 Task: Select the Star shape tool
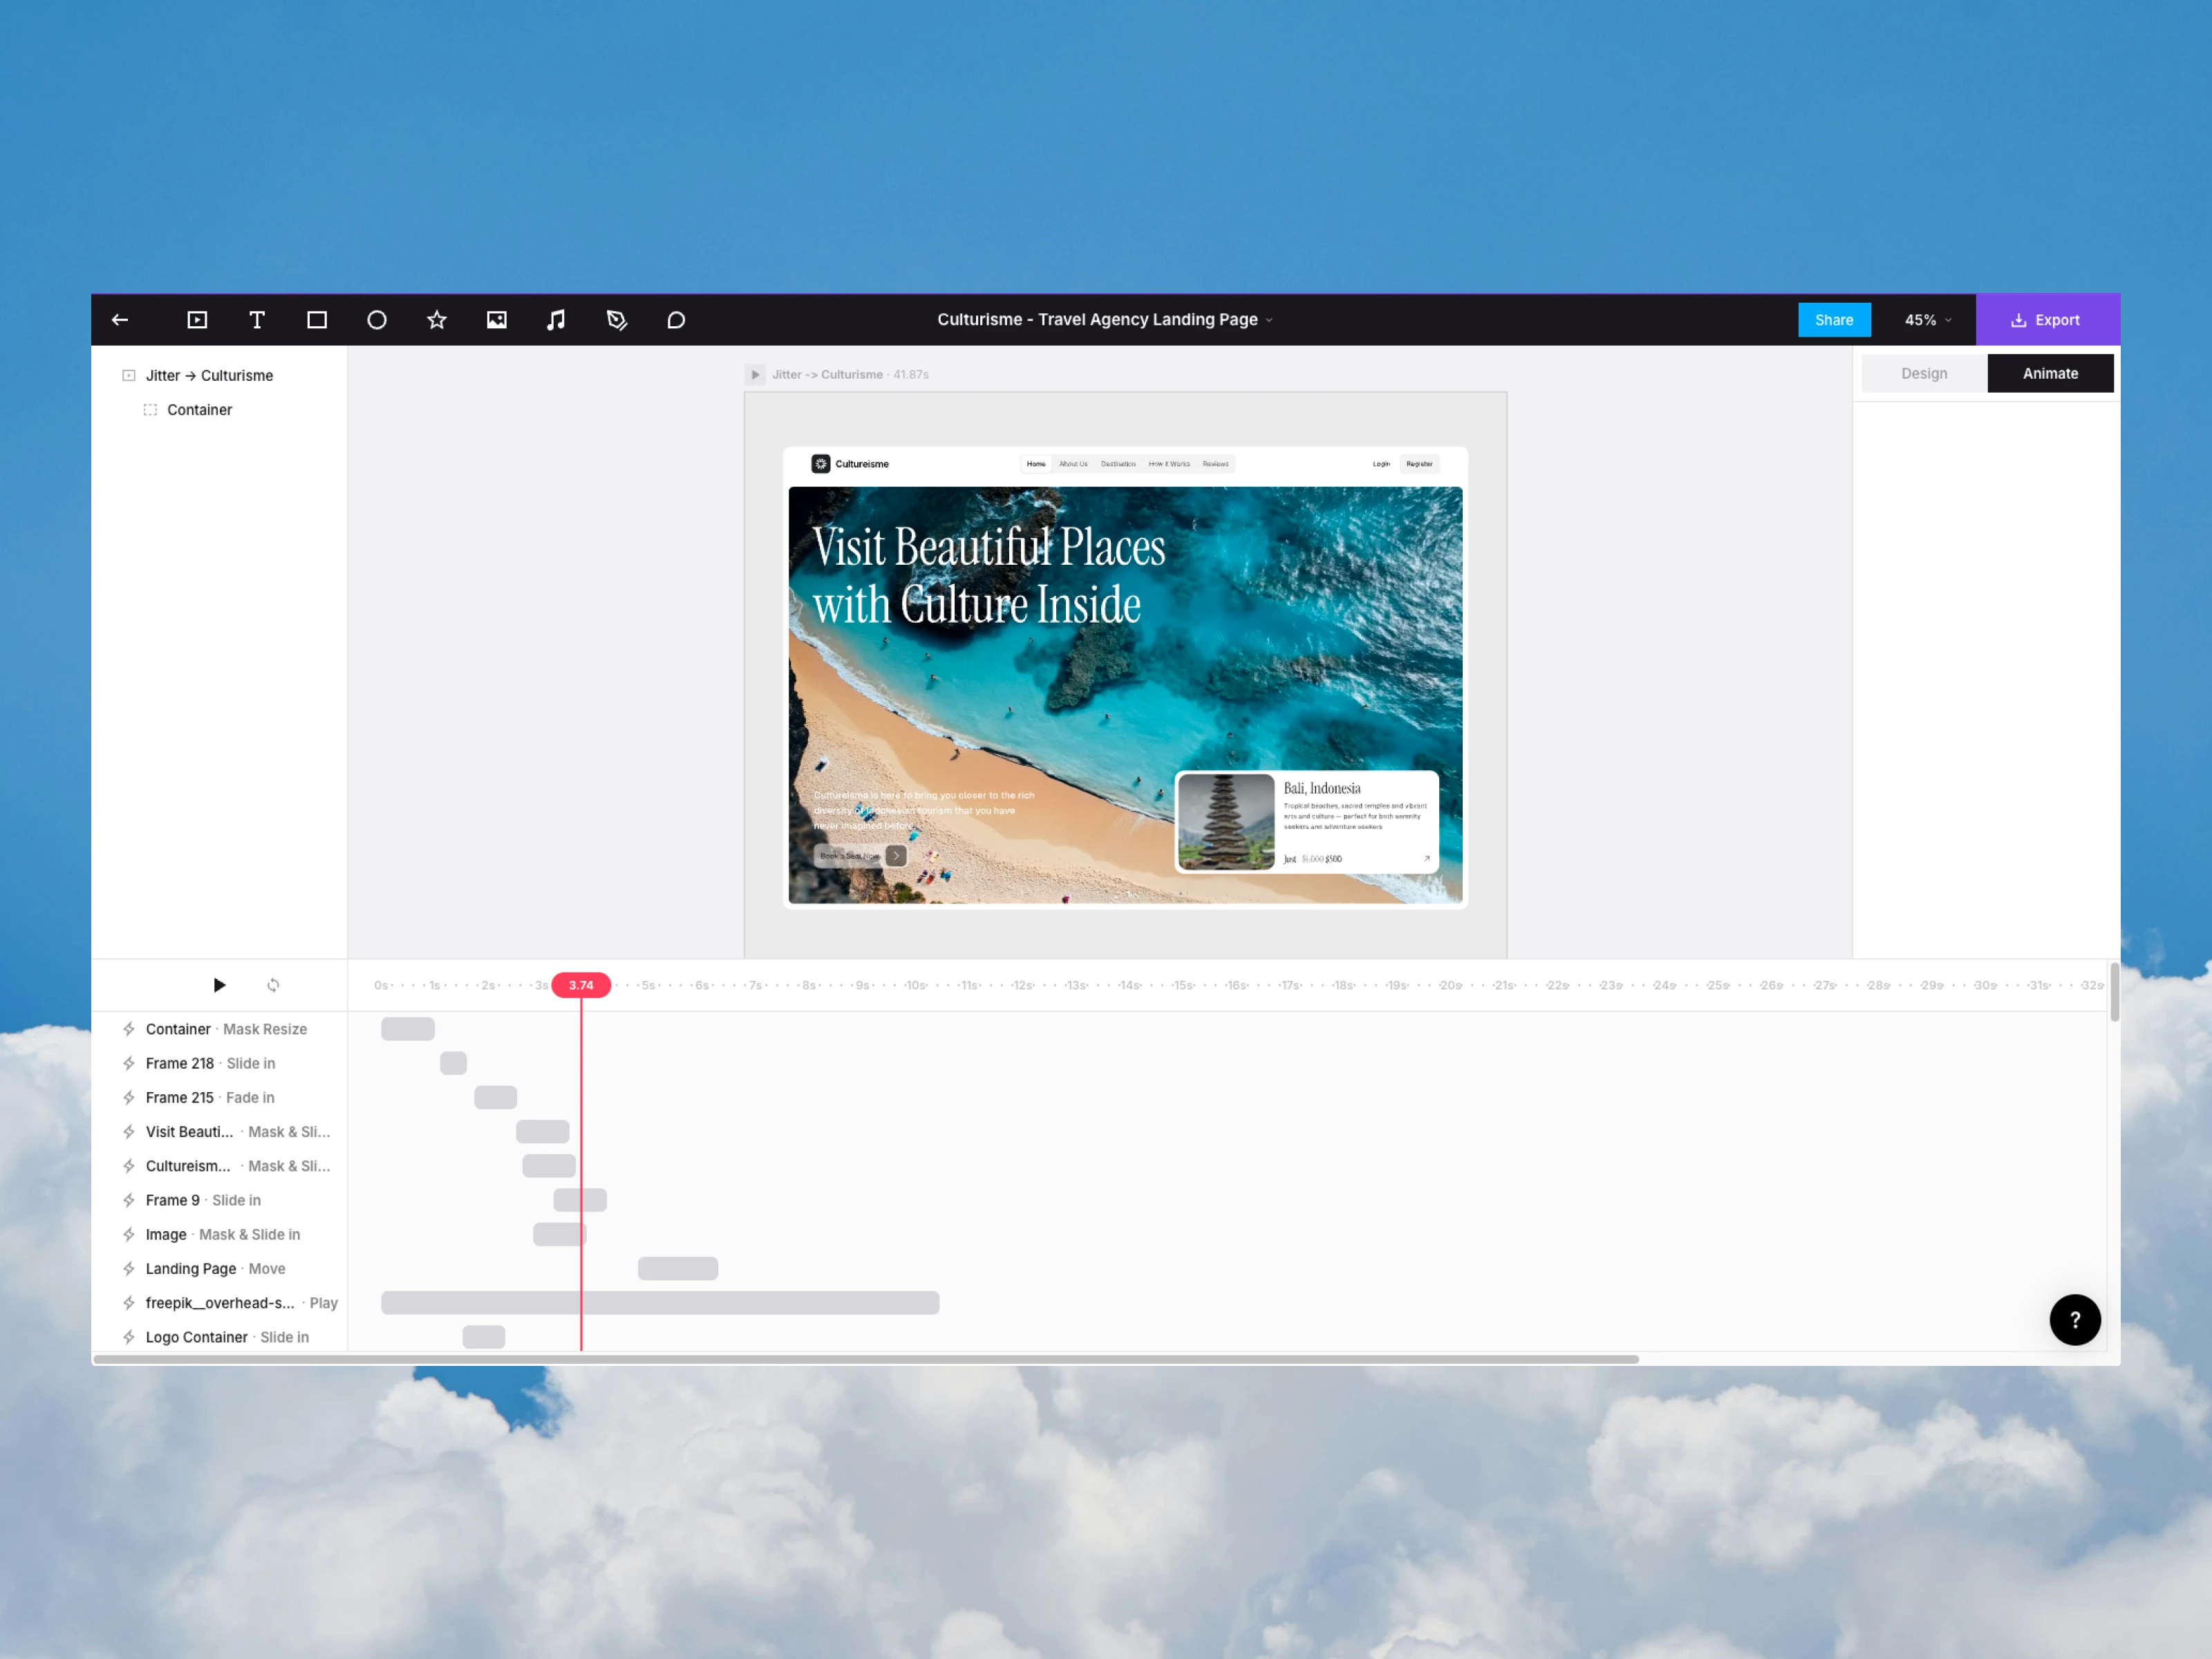(x=437, y=320)
